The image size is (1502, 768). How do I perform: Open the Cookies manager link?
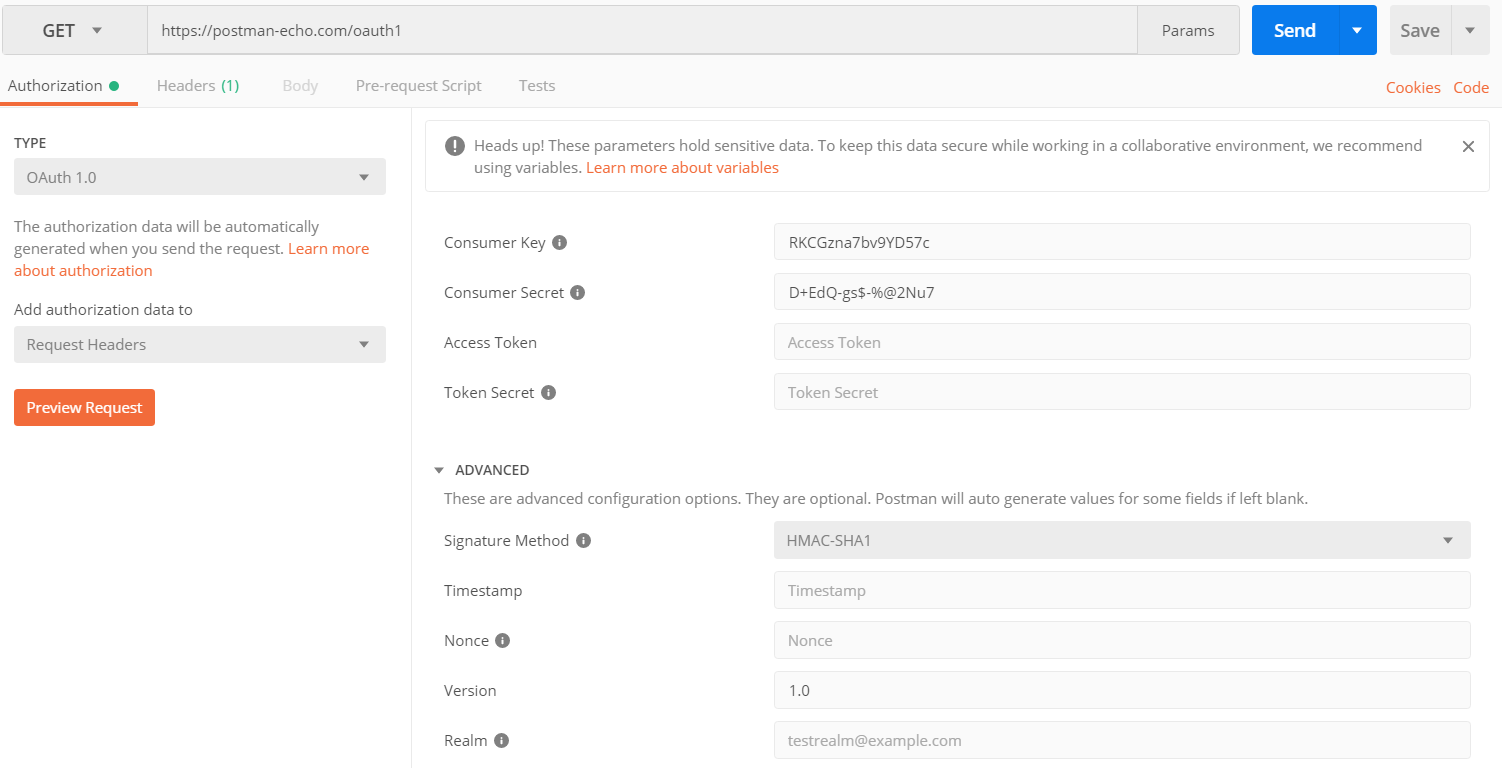tap(1413, 87)
